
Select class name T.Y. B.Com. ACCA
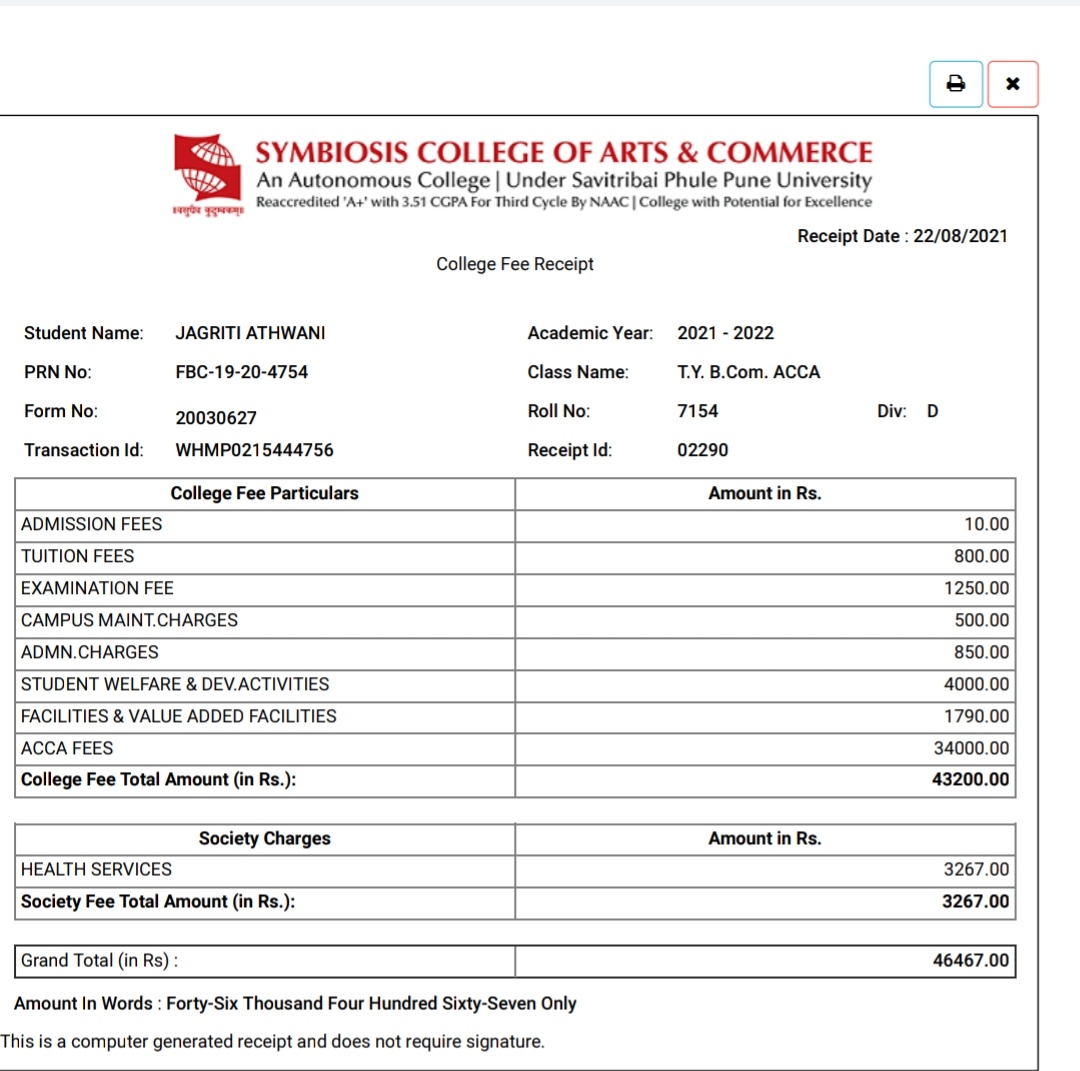[x=748, y=372]
